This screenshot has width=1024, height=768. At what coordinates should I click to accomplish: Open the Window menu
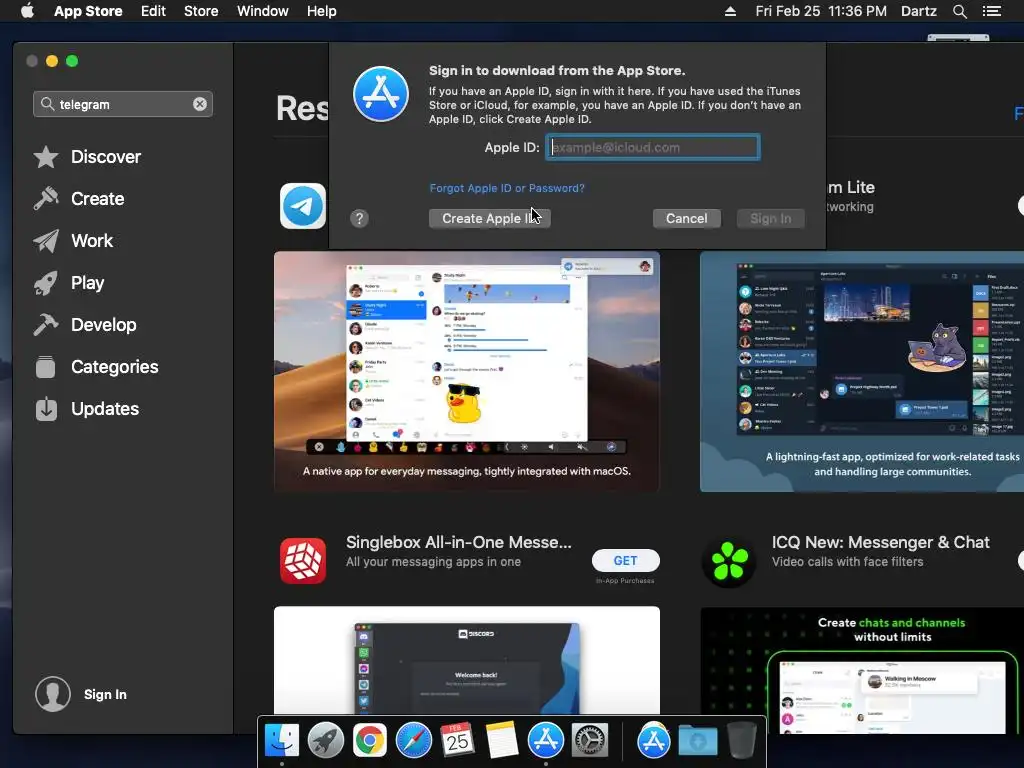tap(263, 11)
